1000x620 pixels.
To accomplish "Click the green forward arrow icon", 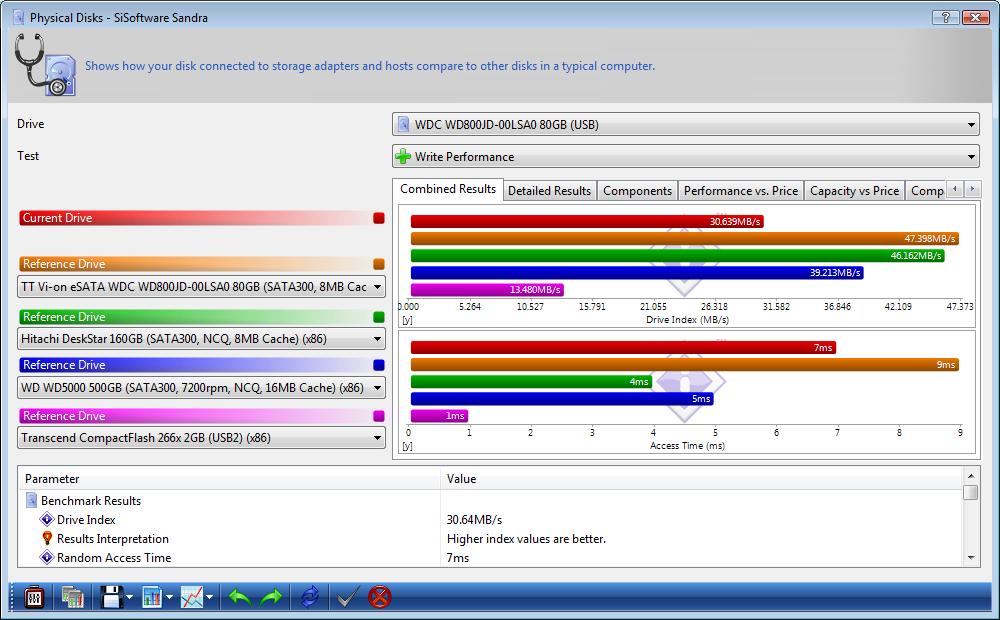I will 271,598.
